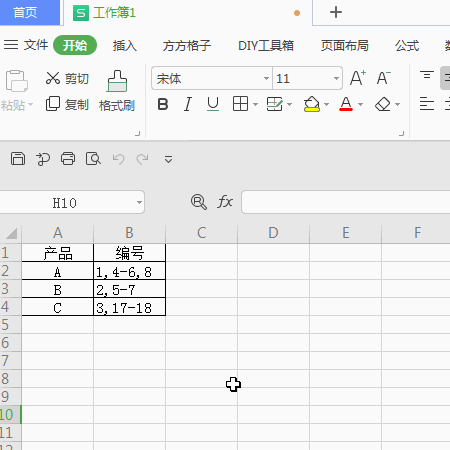Click the undo arrow
Image resolution: width=450 pixels, height=450 pixels.
(x=118, y=159)
